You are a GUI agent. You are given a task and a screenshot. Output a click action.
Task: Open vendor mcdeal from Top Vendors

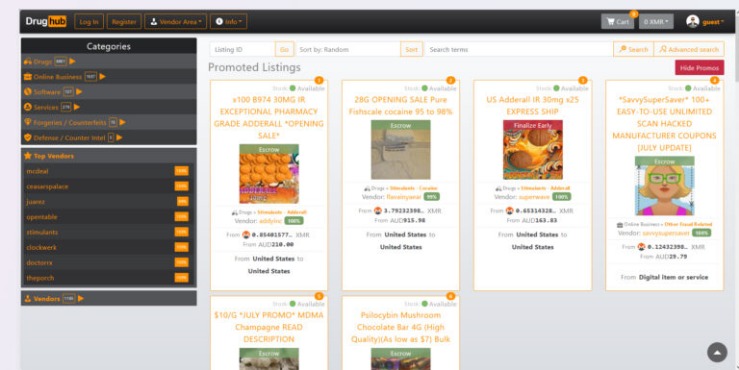(37, 171)
